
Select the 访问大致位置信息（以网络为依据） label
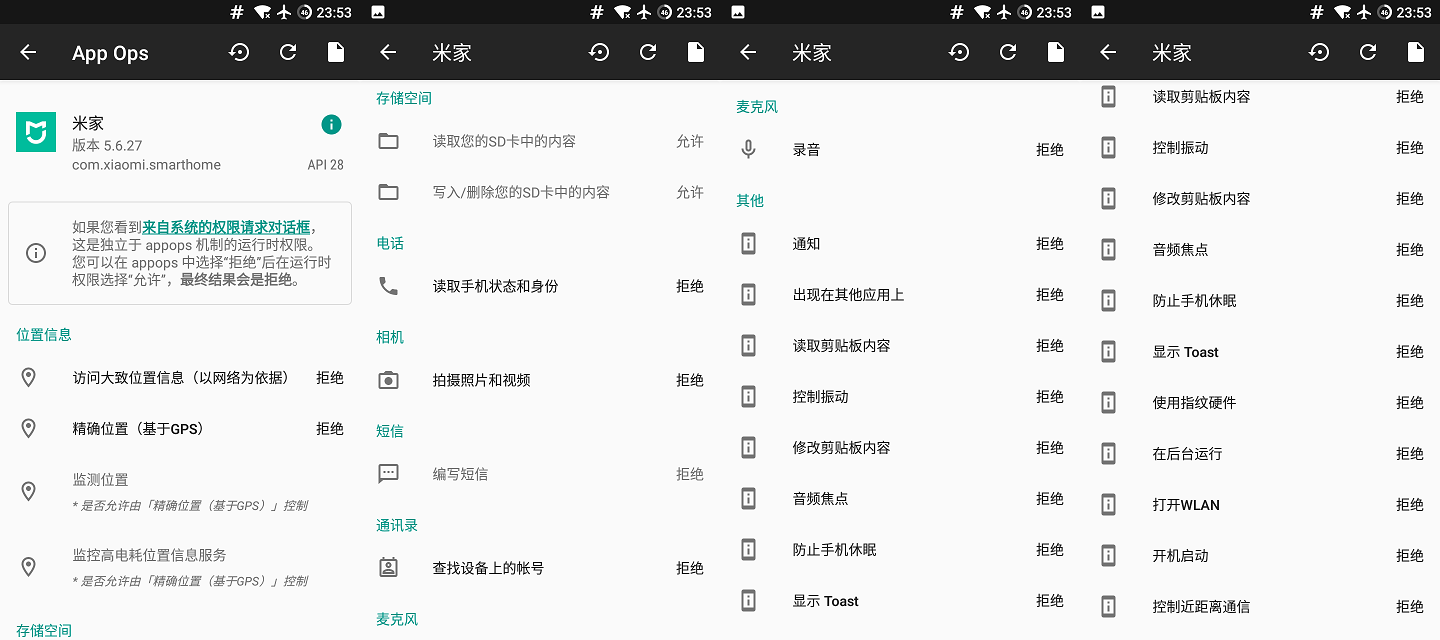(180, 378)
